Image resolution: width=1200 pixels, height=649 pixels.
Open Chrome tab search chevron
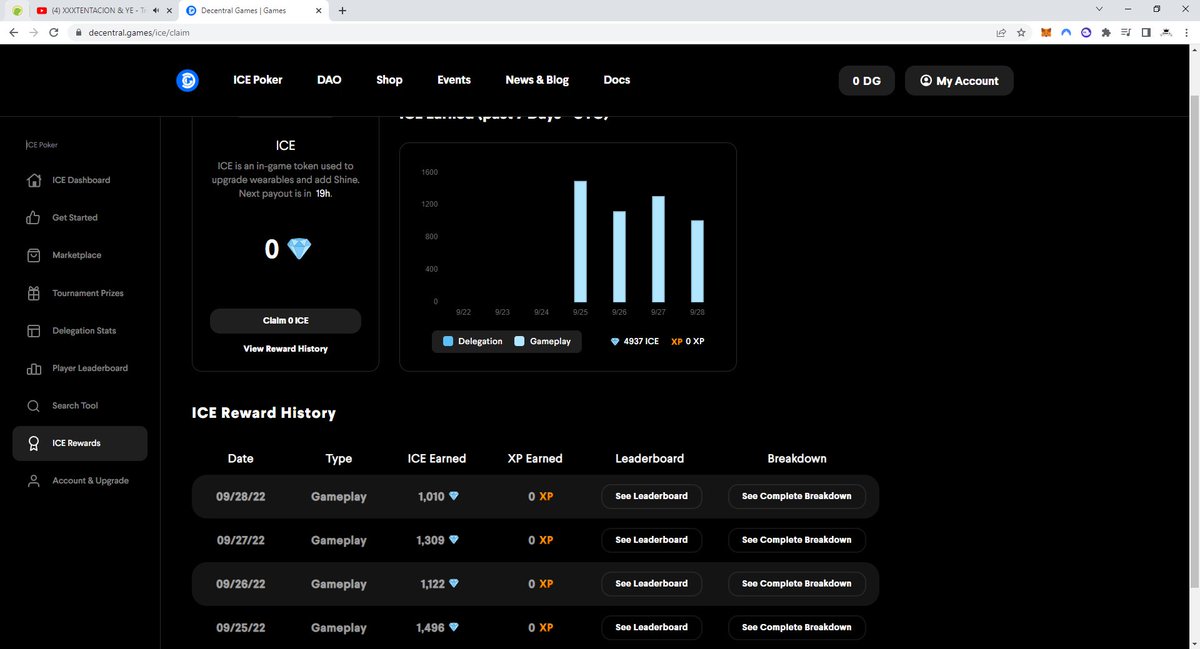click(1099, 9)
